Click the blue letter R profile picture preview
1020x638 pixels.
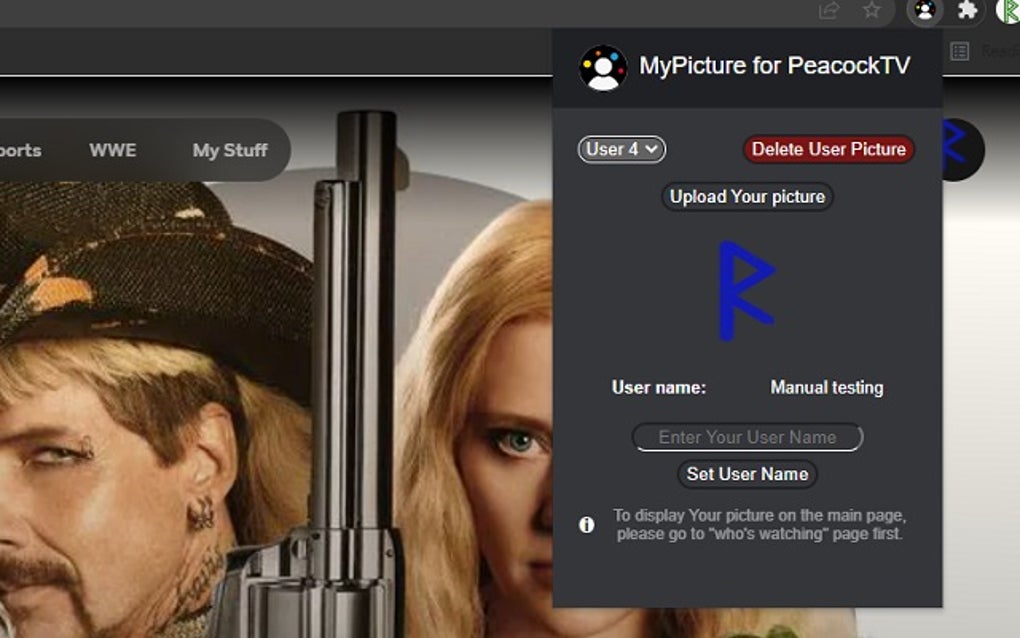(x=745, y=287)
